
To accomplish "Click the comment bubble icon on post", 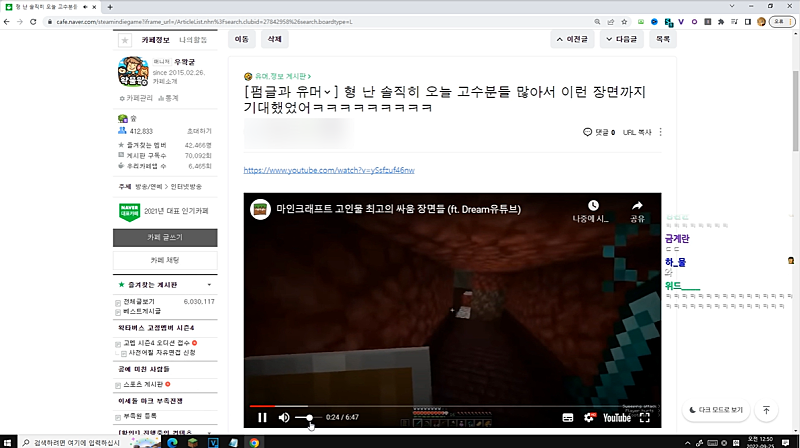I will (587, 132).
